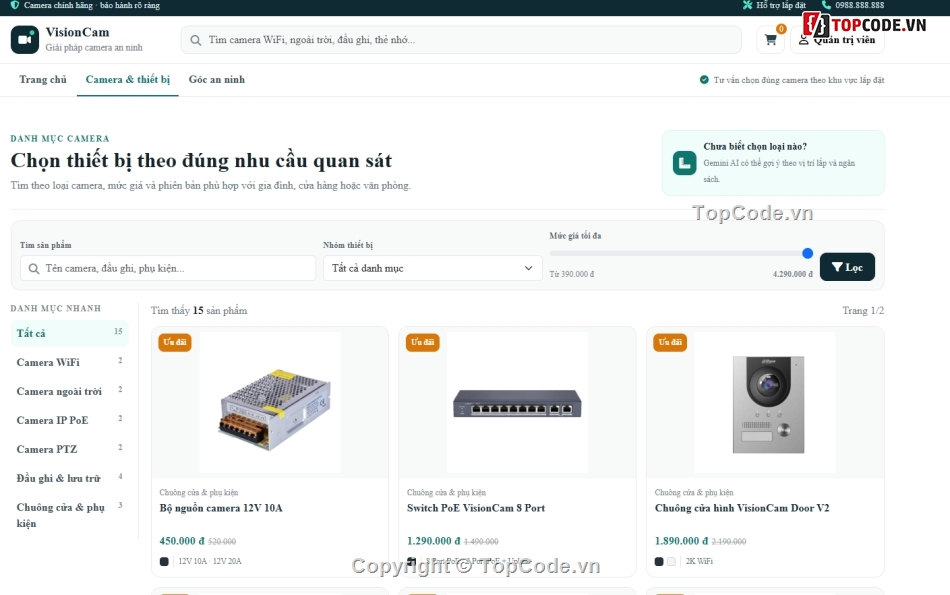The width and height of the screenshot is (950, 595).
Task: Open Camera & thiết bị tab
Action: [x=128, y=79]
